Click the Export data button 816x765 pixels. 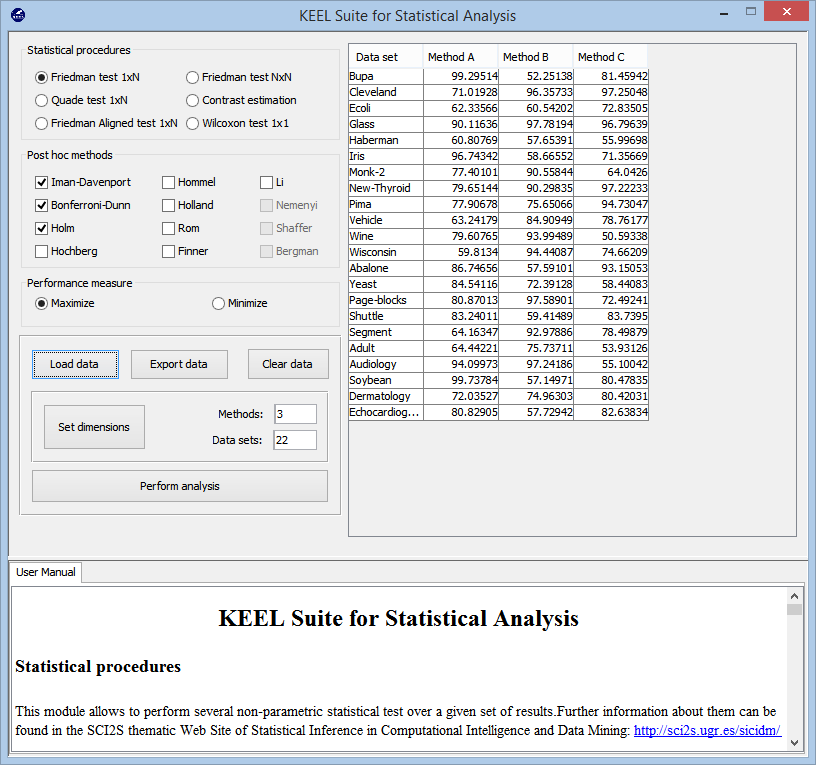(179, 364)
